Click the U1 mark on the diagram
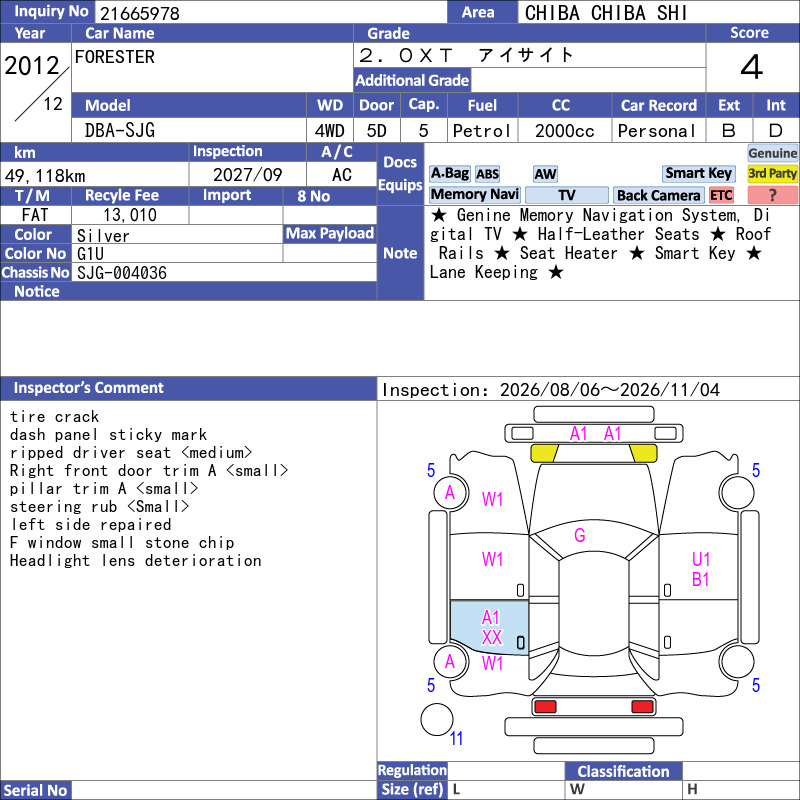Screen dimensions: 800x800 pos(701,560)
